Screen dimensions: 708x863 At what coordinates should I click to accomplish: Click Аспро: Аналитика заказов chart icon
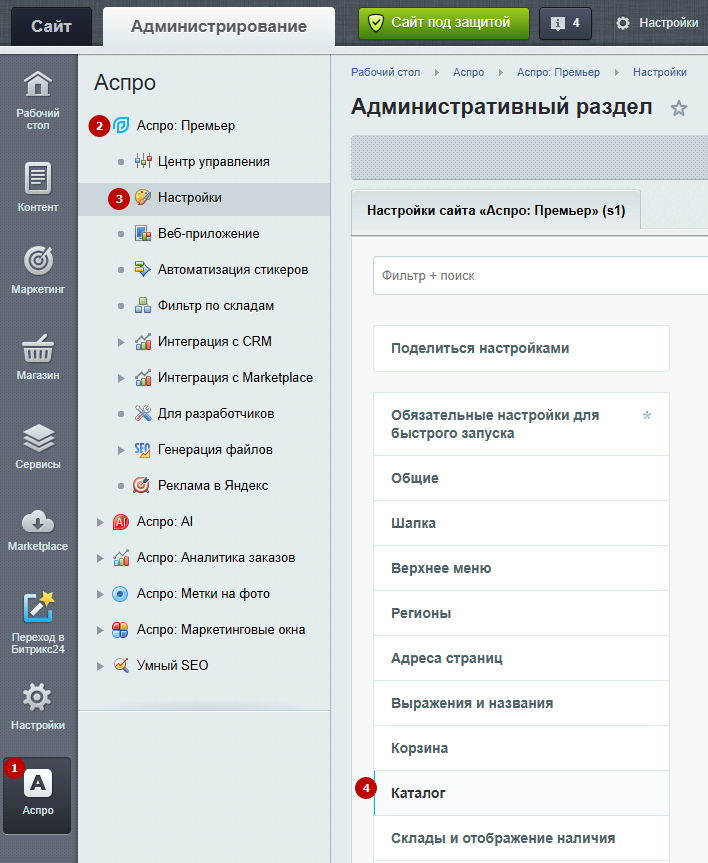pyautogui.click(x=121, y=558)
